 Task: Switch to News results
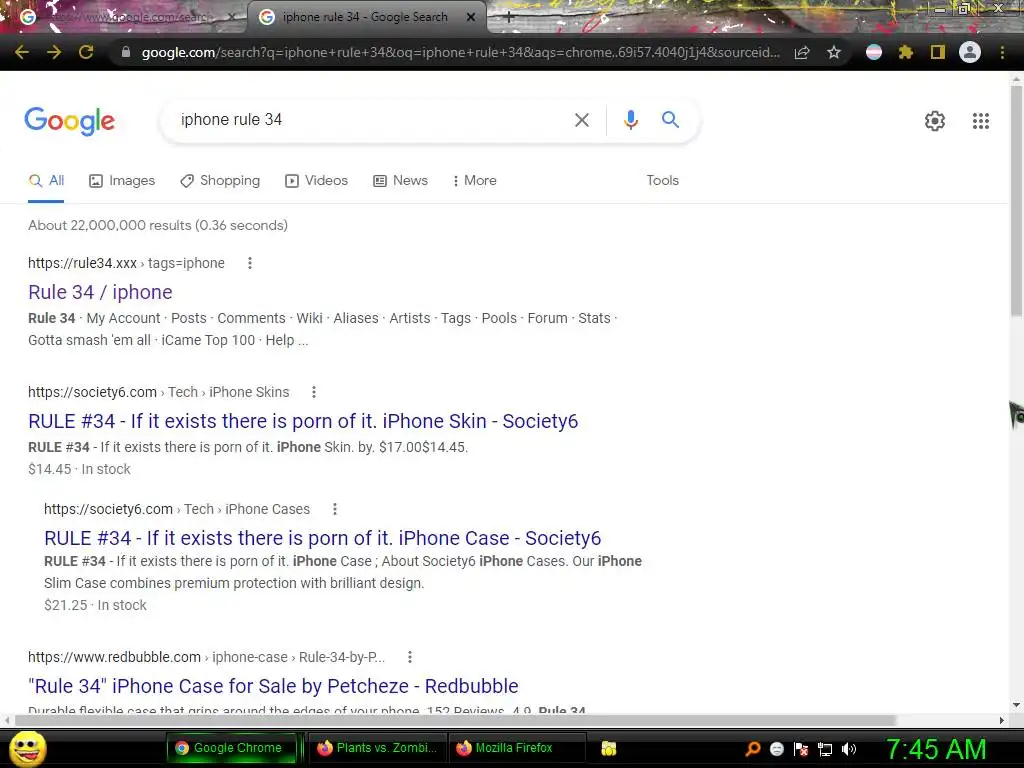click(400, 181)
